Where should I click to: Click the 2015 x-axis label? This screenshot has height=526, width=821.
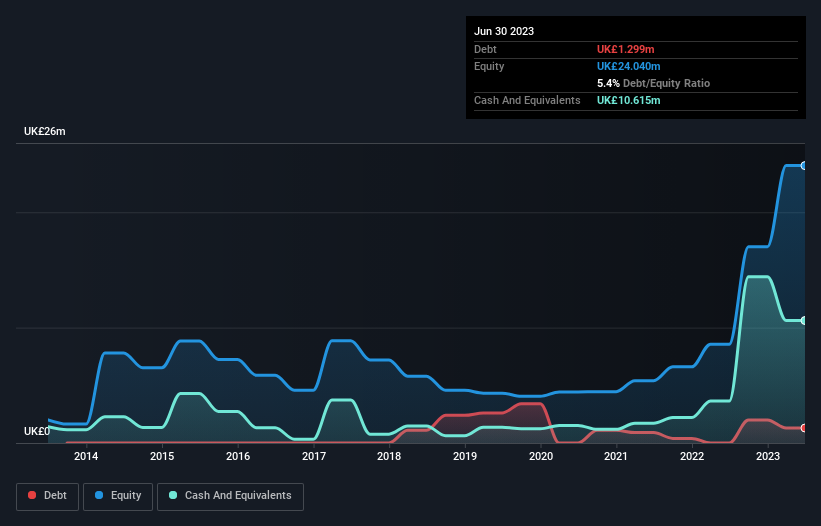tap(162, 456)
